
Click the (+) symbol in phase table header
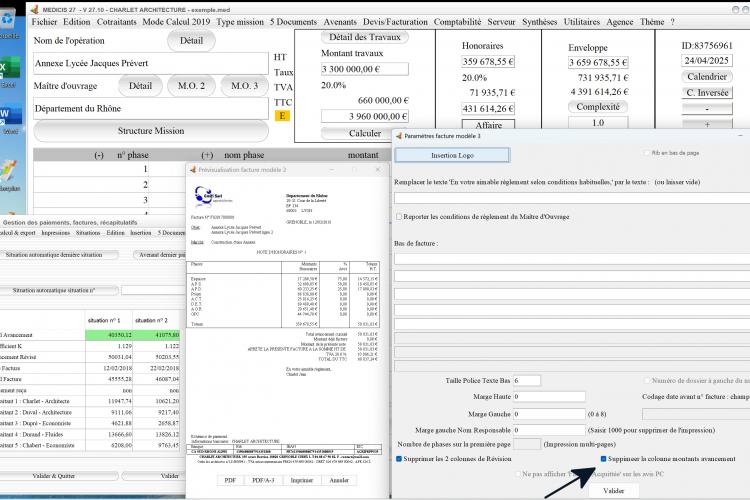click(207, 155)
